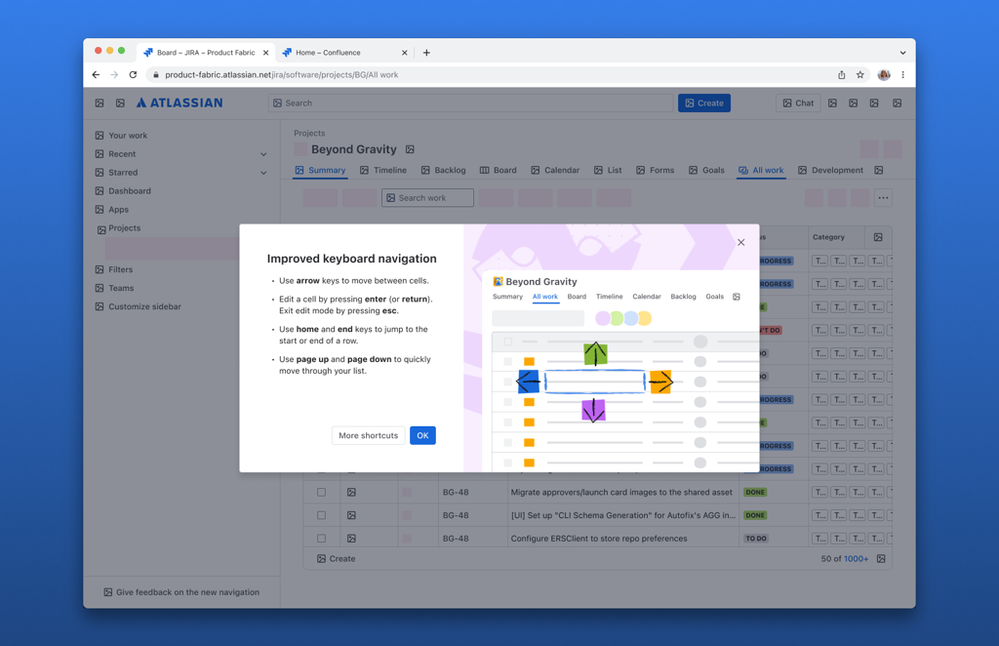The image size is (999, 646).
Task: Open TO DO status of Configure ERSClient row
Action: tap(756, 538)
